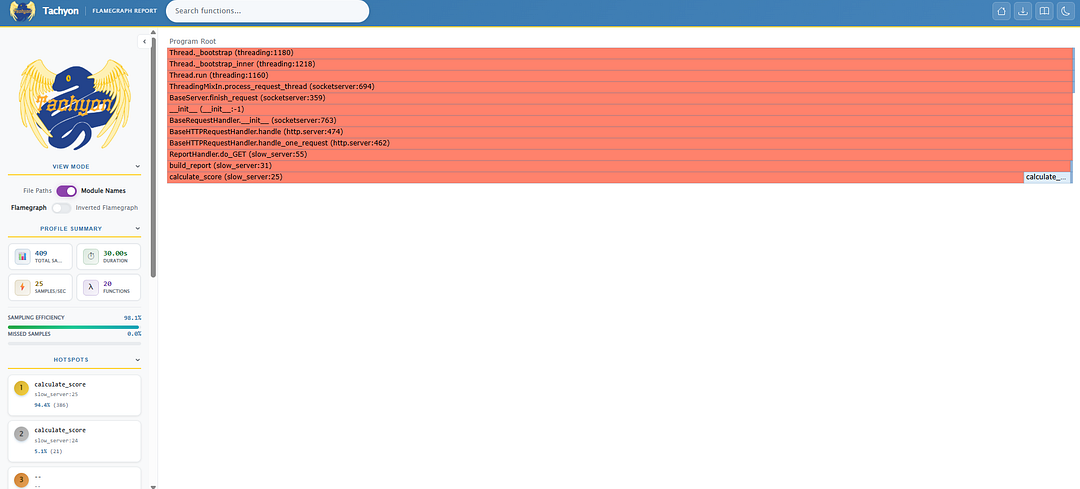Open hotspot card calculate_score slow_server:25

(74, 397)
